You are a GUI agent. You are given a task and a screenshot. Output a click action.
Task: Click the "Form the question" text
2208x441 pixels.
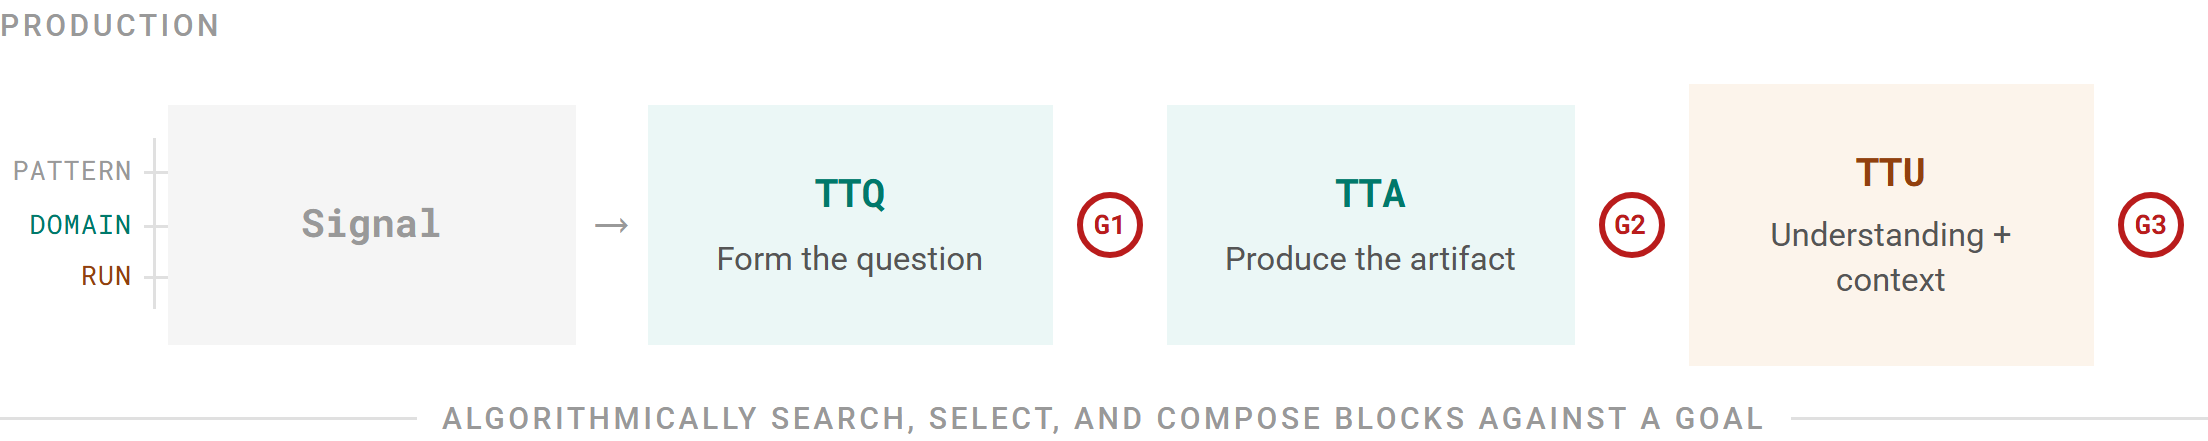click(x=850, y=259)
